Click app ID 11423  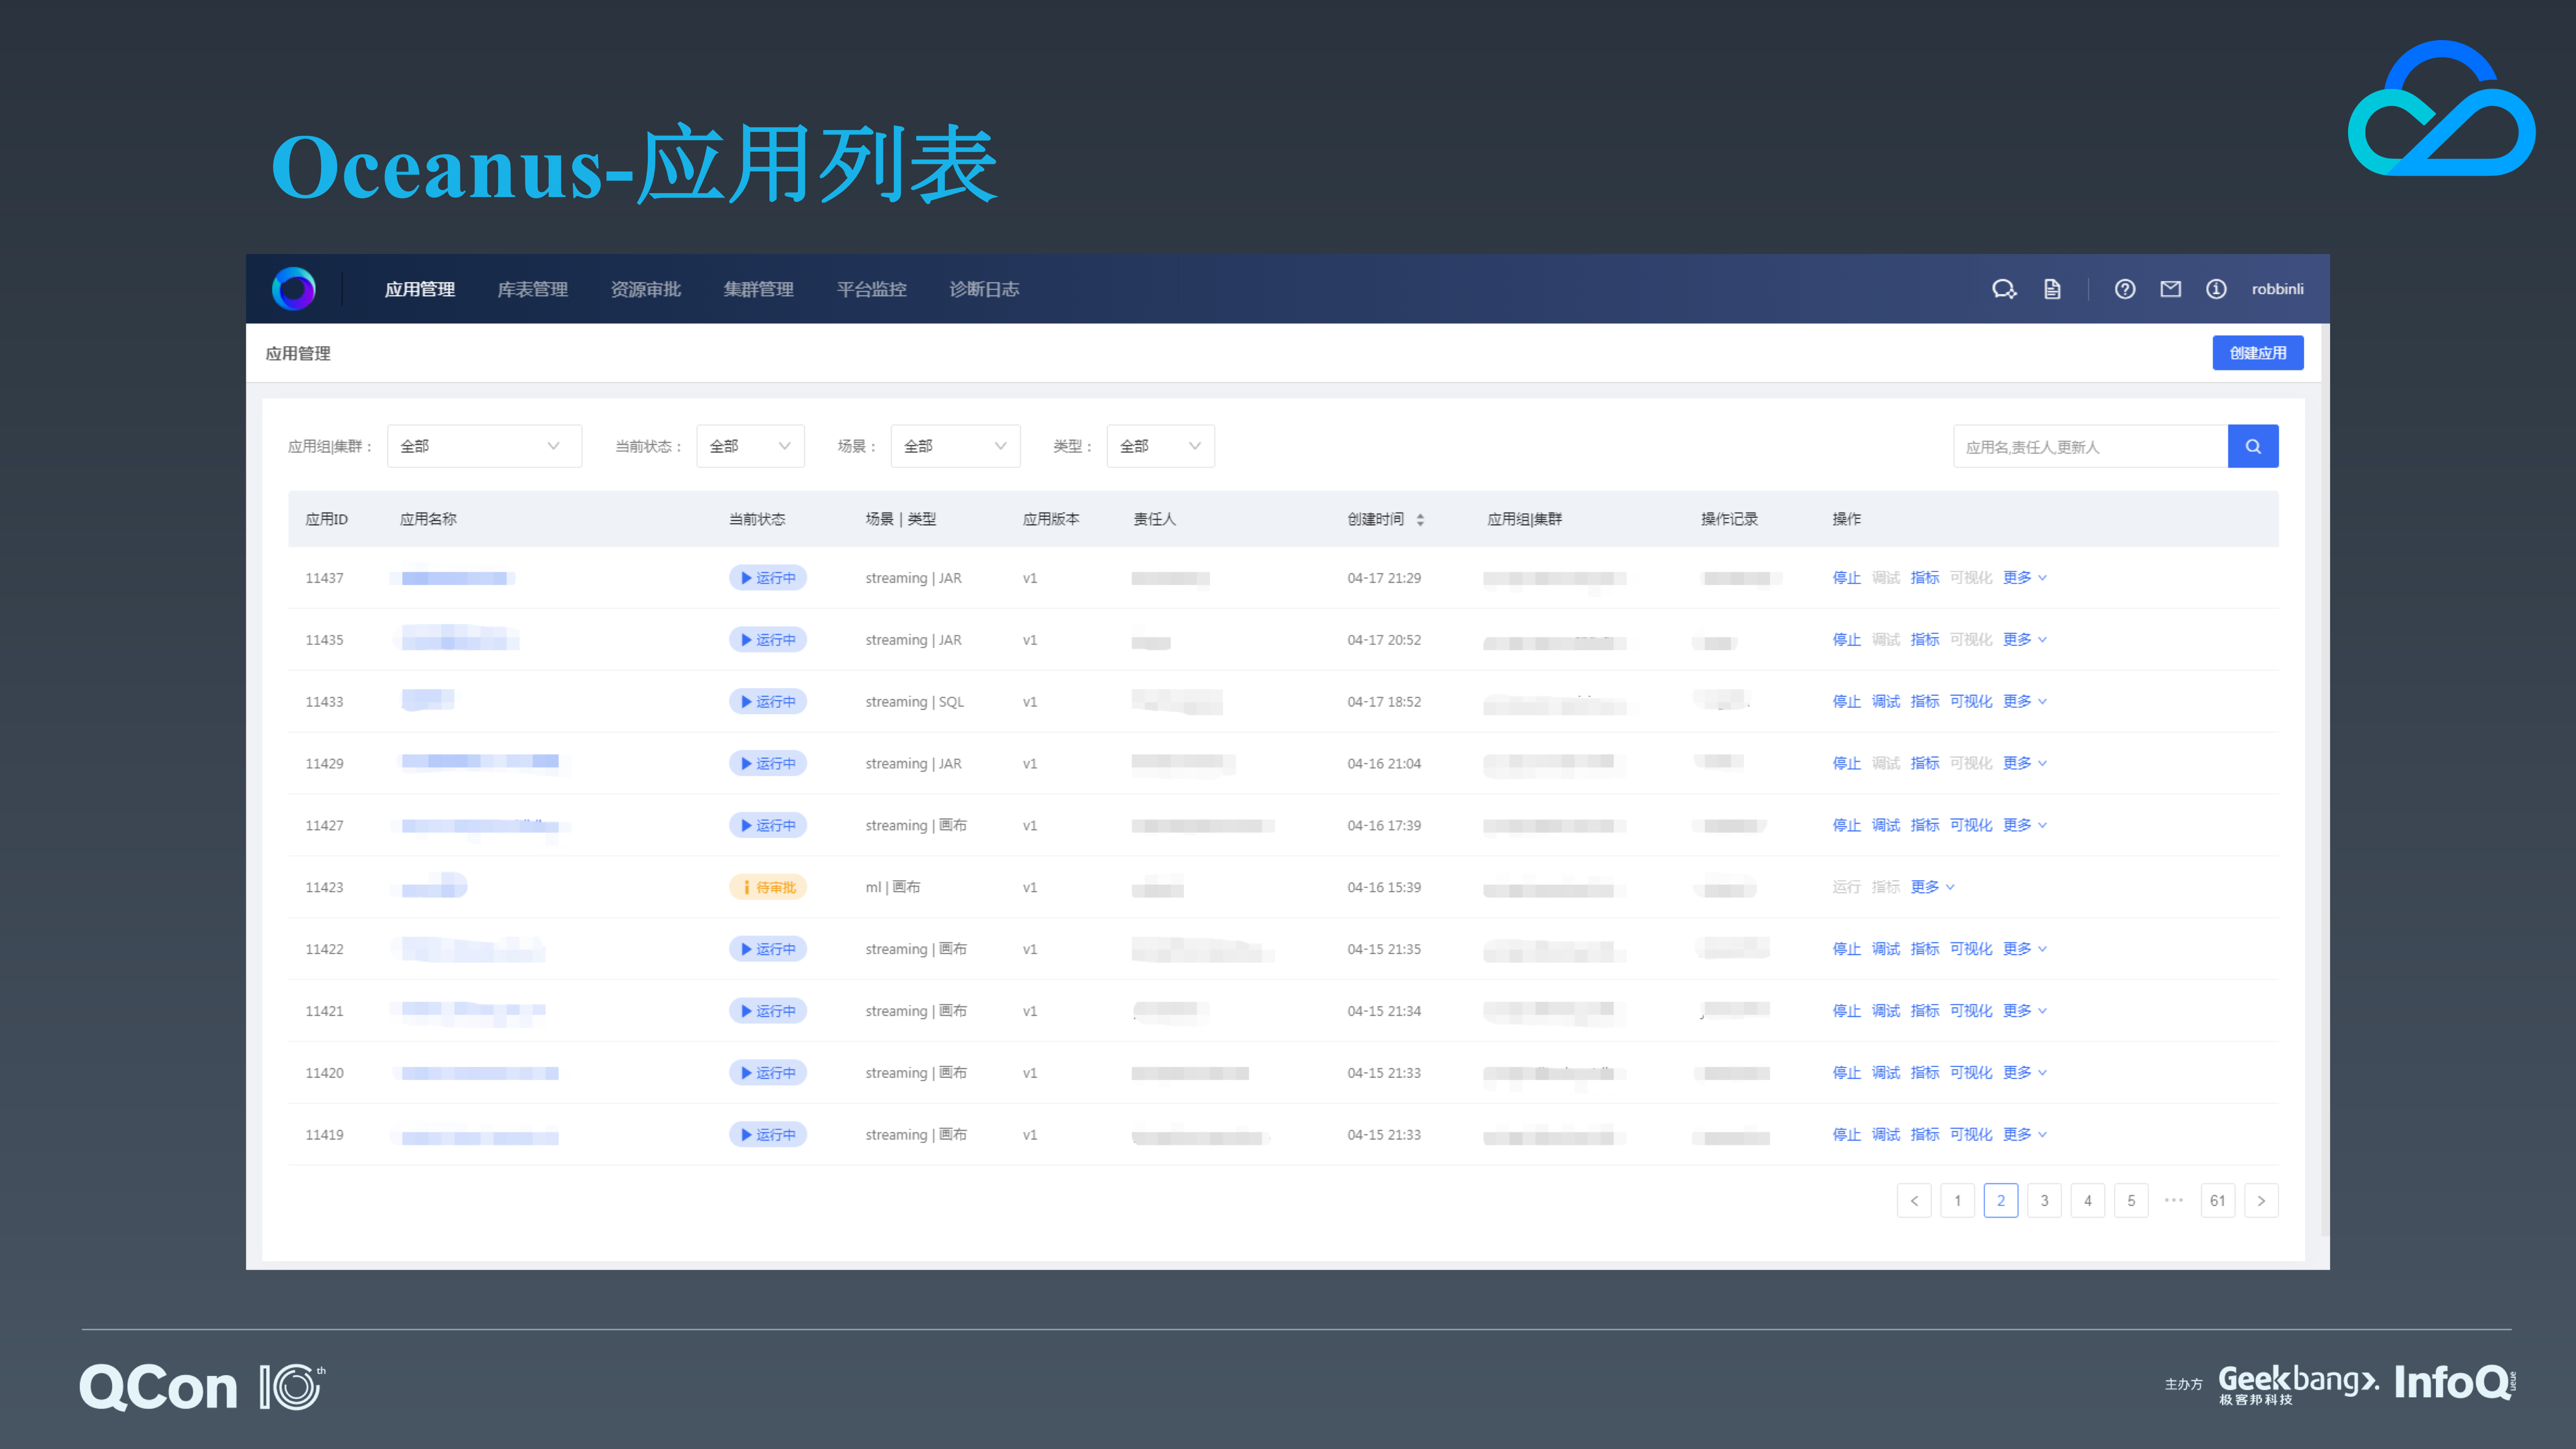[324, 887]
